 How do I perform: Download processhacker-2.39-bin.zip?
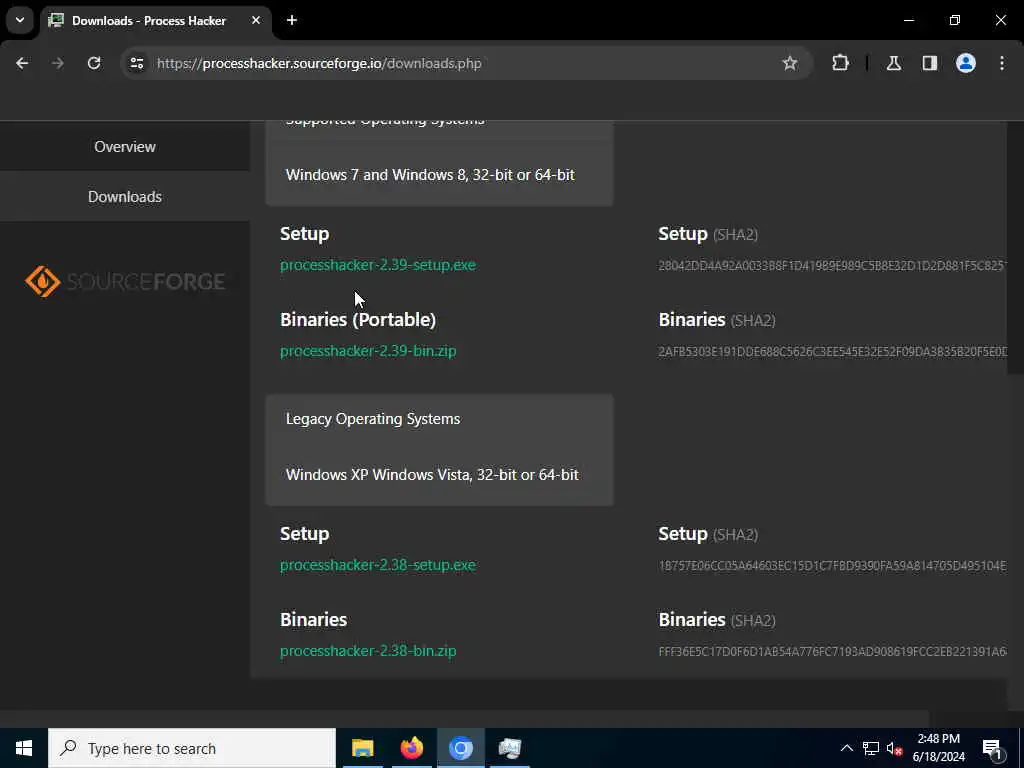[368, 351]
